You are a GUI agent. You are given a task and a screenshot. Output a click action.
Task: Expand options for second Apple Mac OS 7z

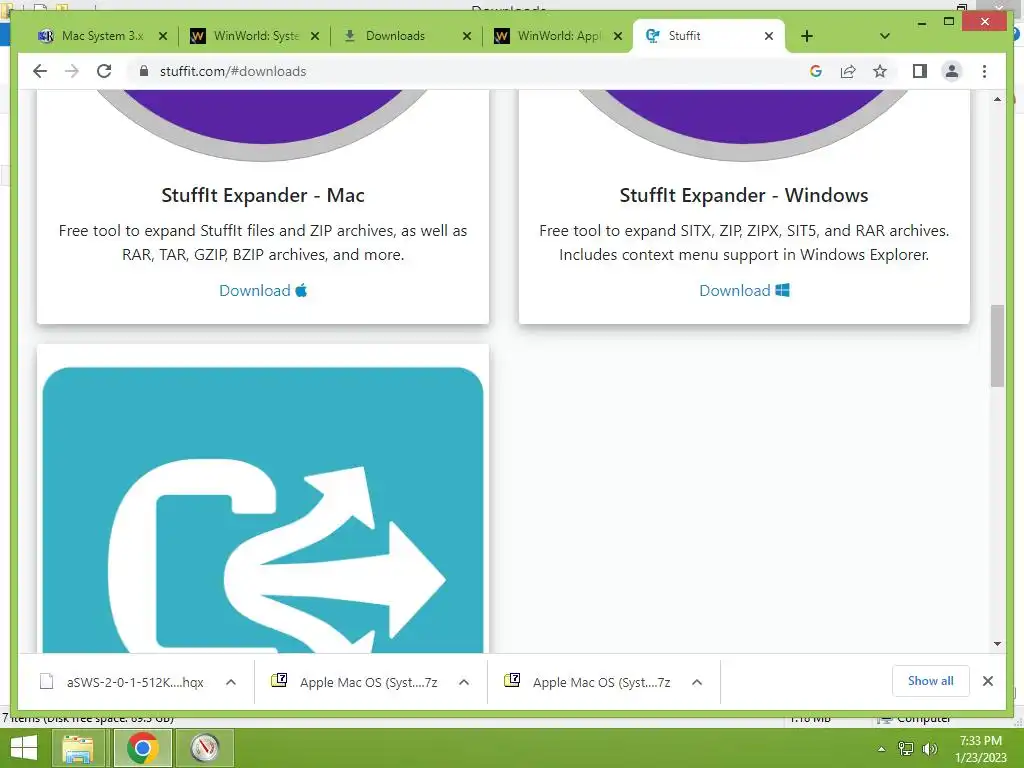pyautogui.click(x=697, y=682)
